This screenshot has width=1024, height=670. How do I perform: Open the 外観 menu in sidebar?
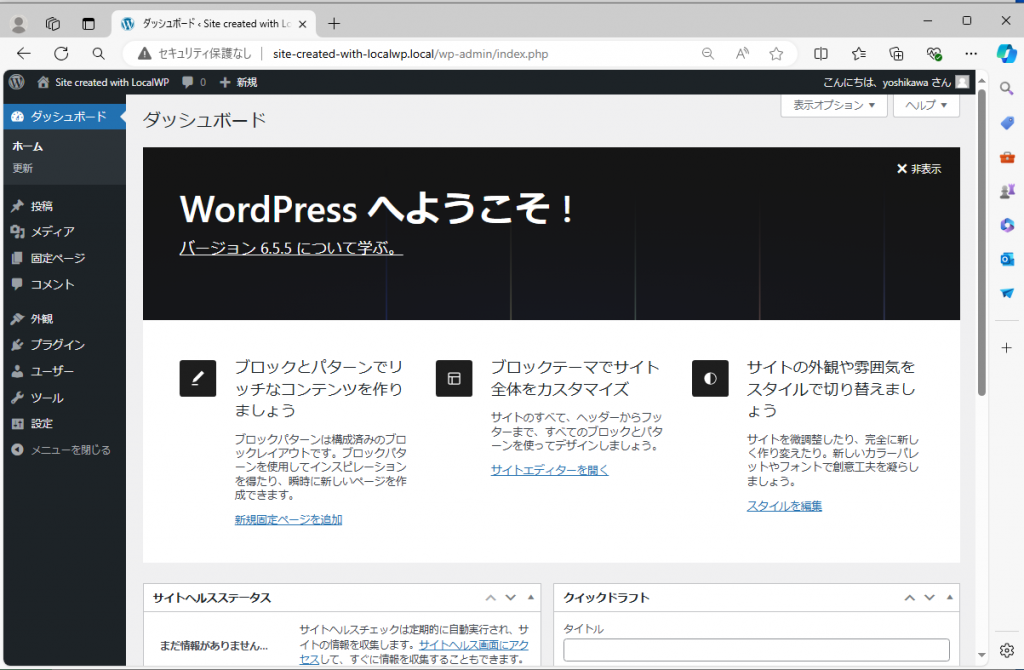pos(42,319)
